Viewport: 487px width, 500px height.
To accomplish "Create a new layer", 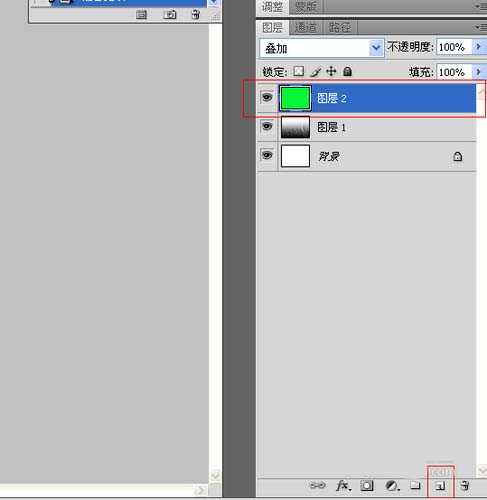I will [440, 486].
